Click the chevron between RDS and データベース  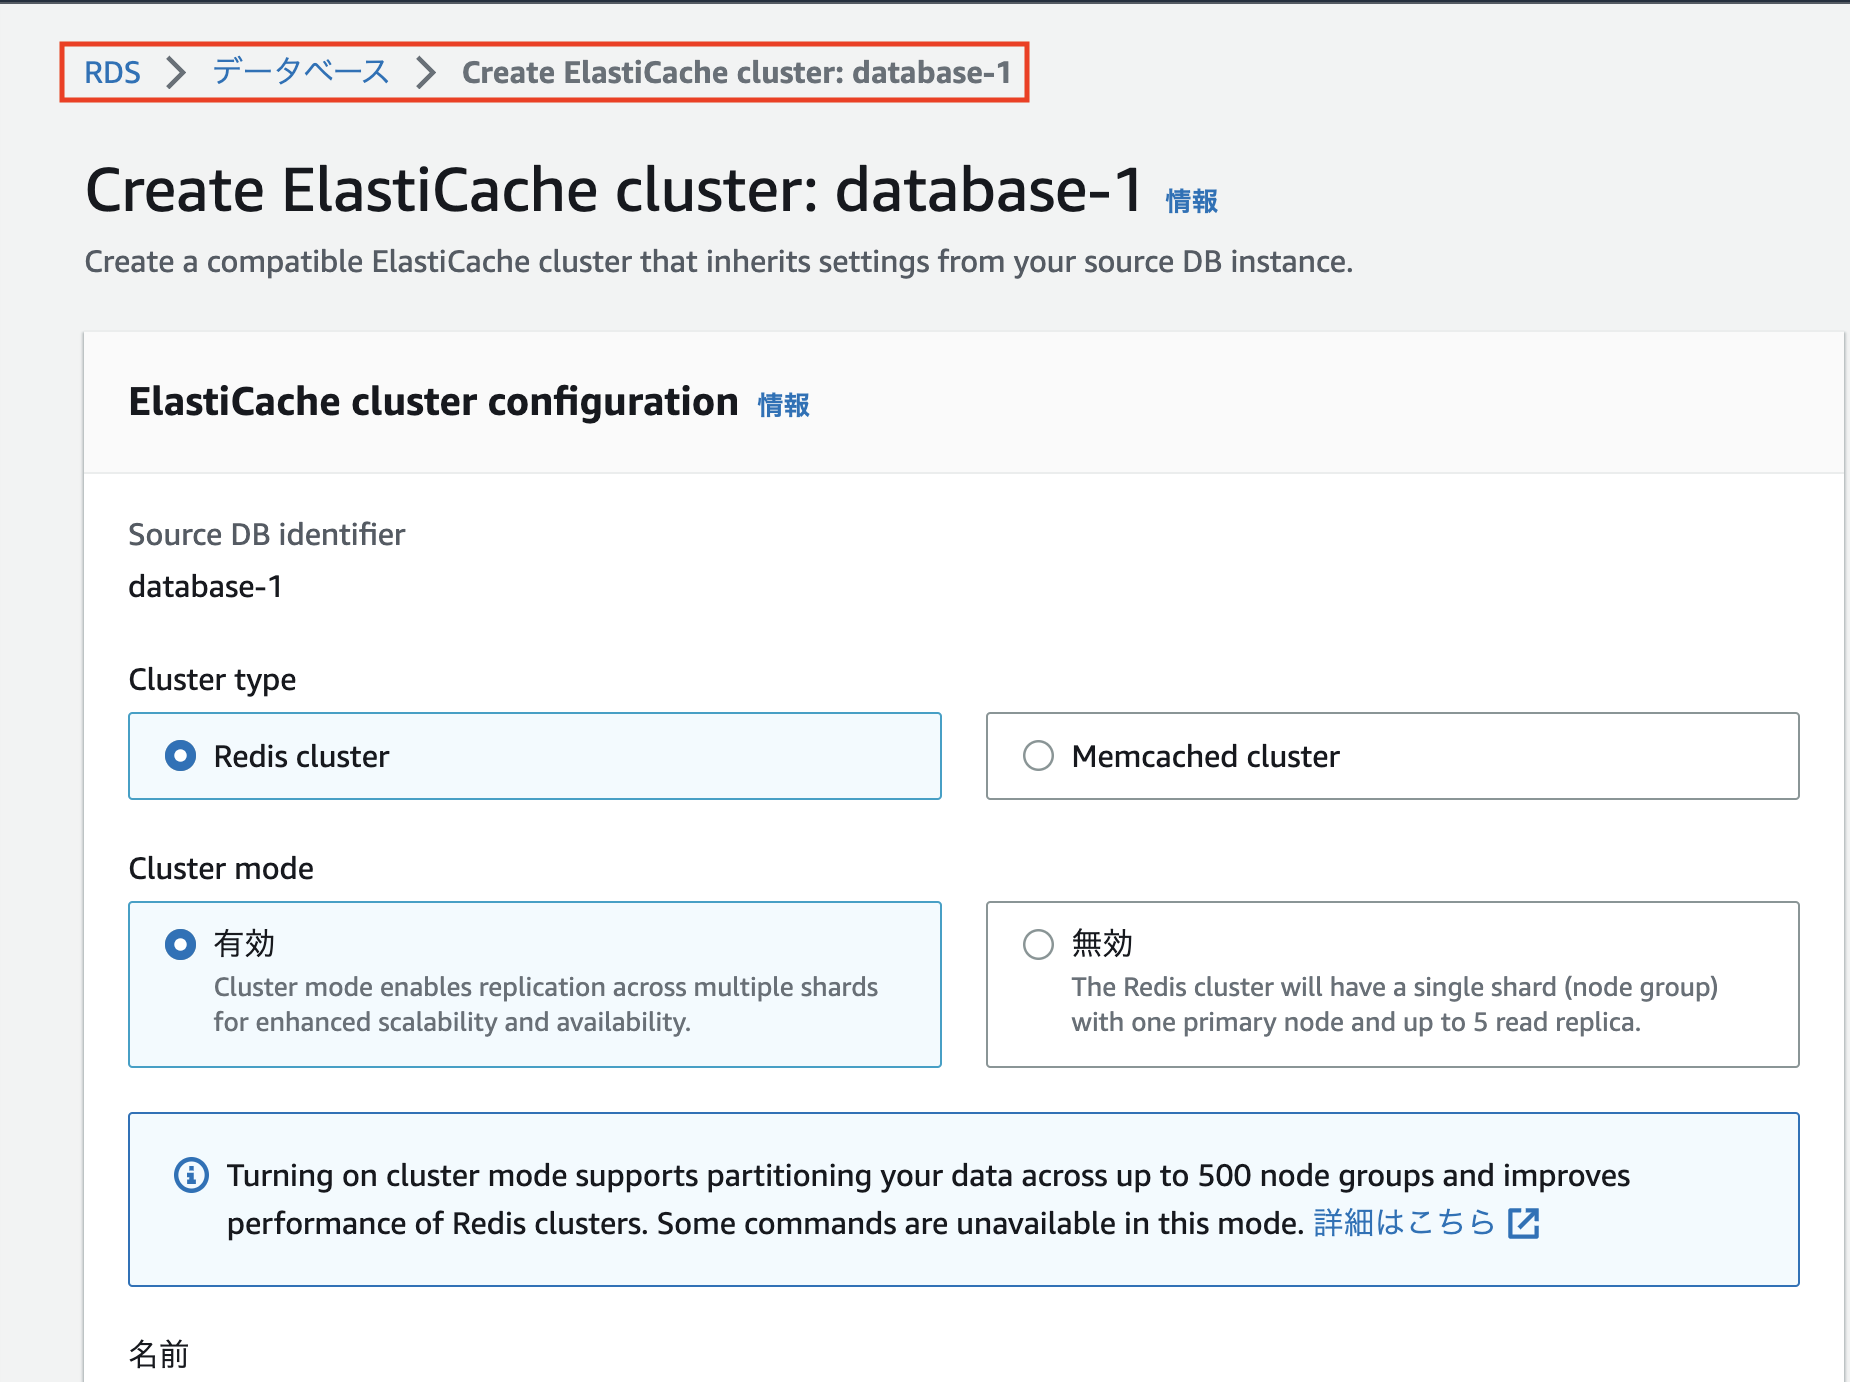click(176, 71)
